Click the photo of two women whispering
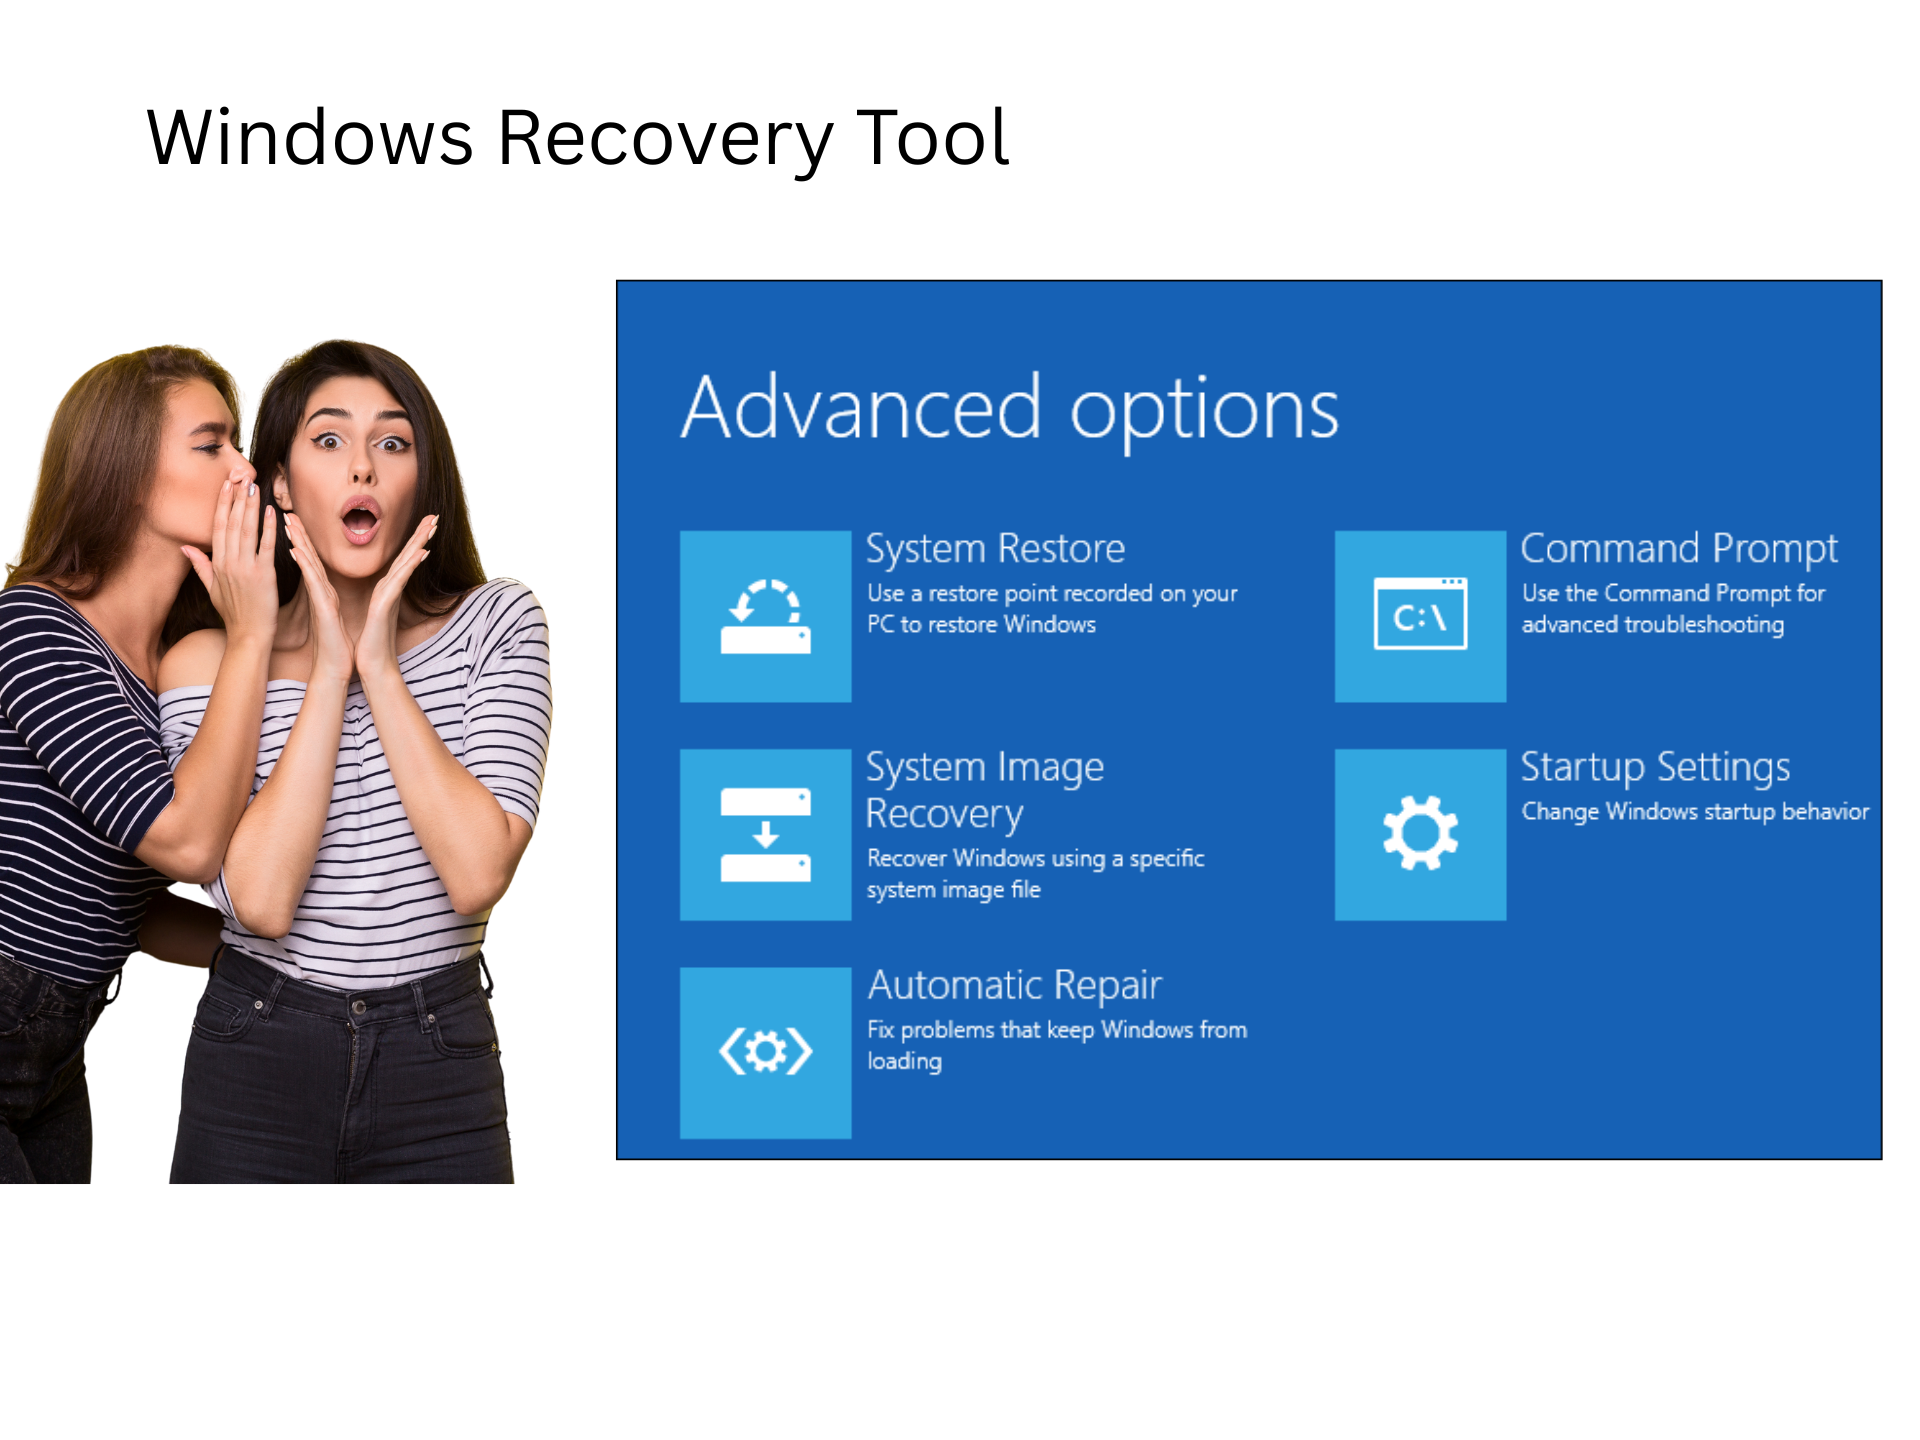This screenshot has height=1440, width=1920. coord(275,762)
